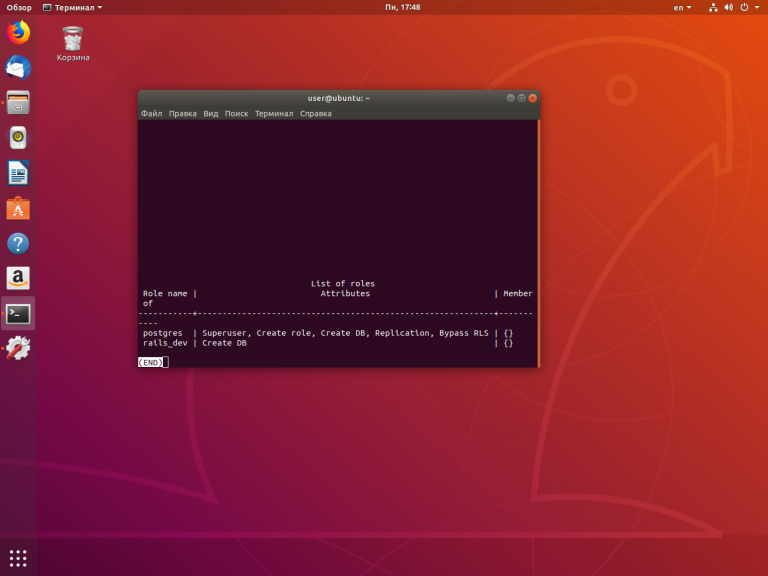Maximize the terminal window

(x=522, y=98)
